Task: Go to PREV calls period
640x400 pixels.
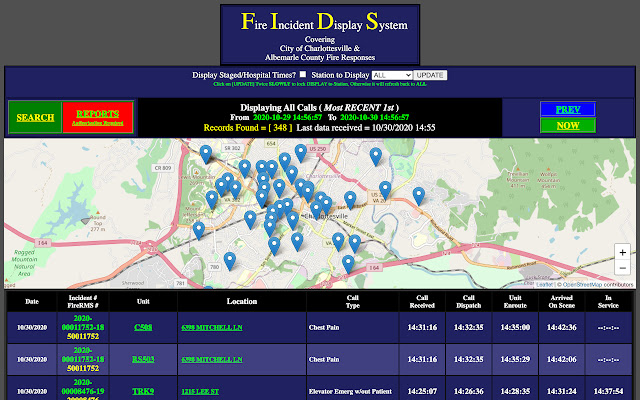Action: pos(567,108)
